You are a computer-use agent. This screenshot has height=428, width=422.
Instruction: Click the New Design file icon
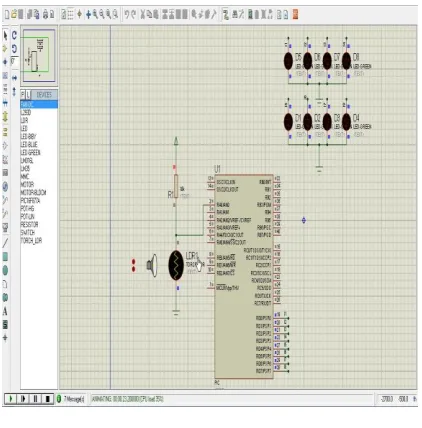pos(7,15)
